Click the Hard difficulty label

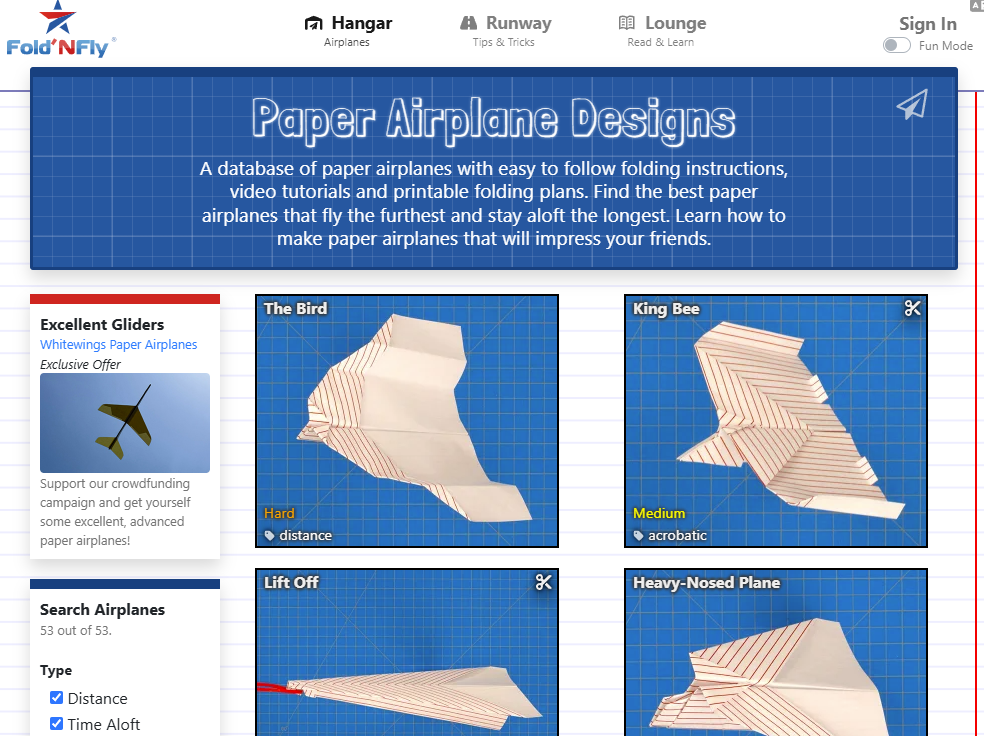point(279,513)
